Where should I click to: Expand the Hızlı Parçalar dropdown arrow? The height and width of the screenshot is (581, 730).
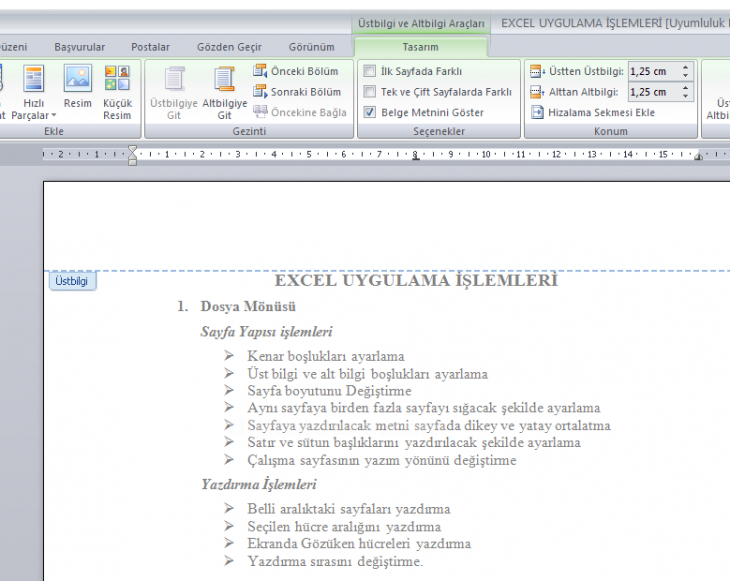53,116
